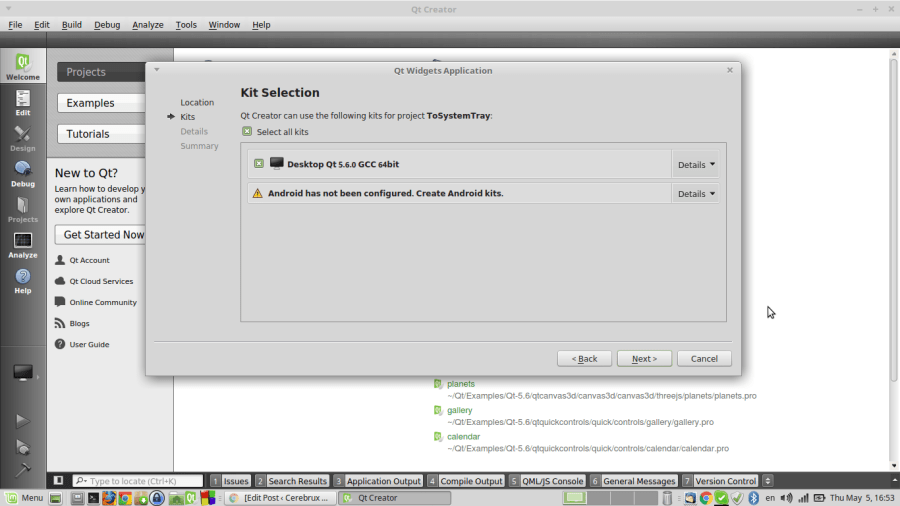
Task: Start debugging with the Debug run icon
Action: (22, 447)
